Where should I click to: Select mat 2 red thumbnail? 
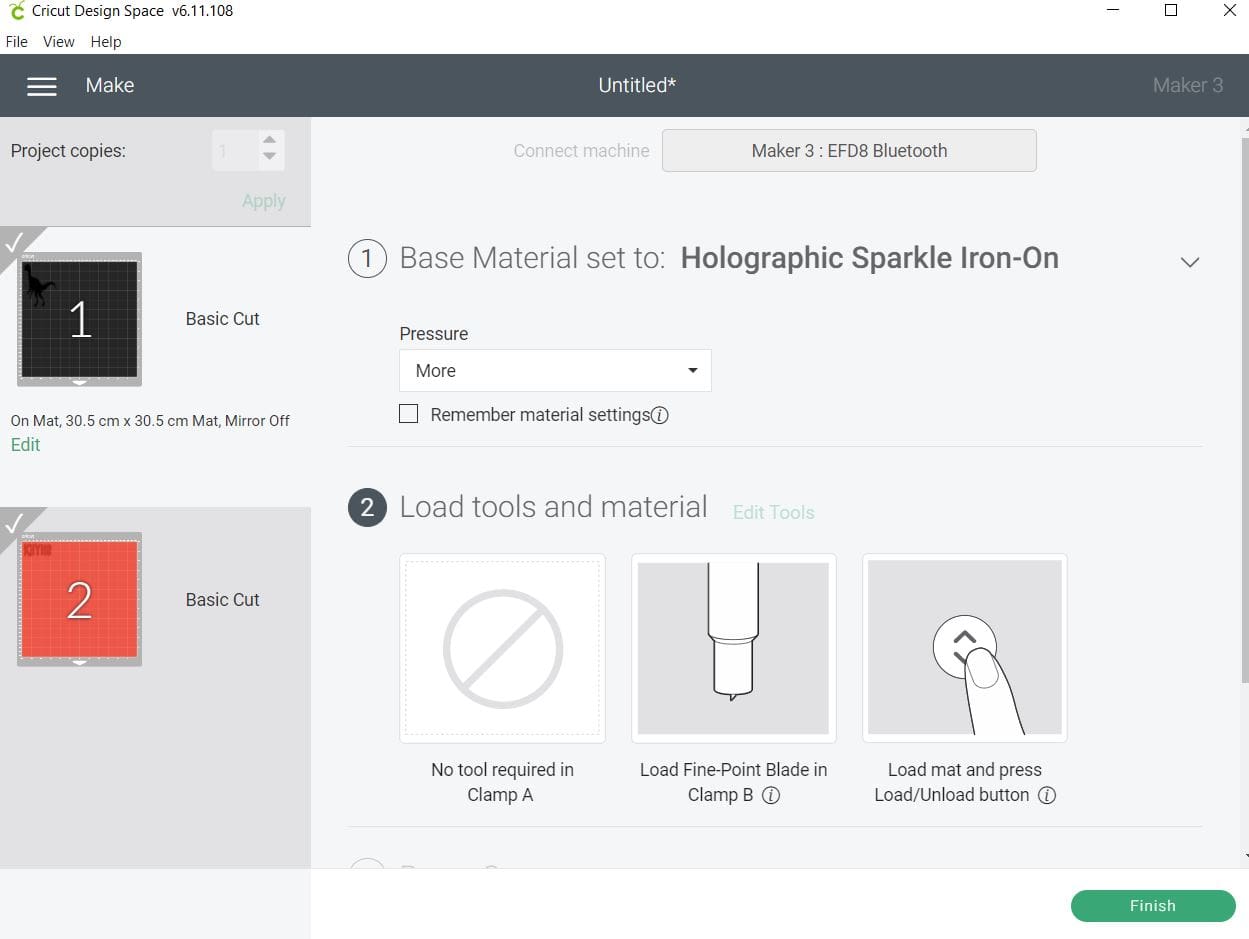click(79, 599)
